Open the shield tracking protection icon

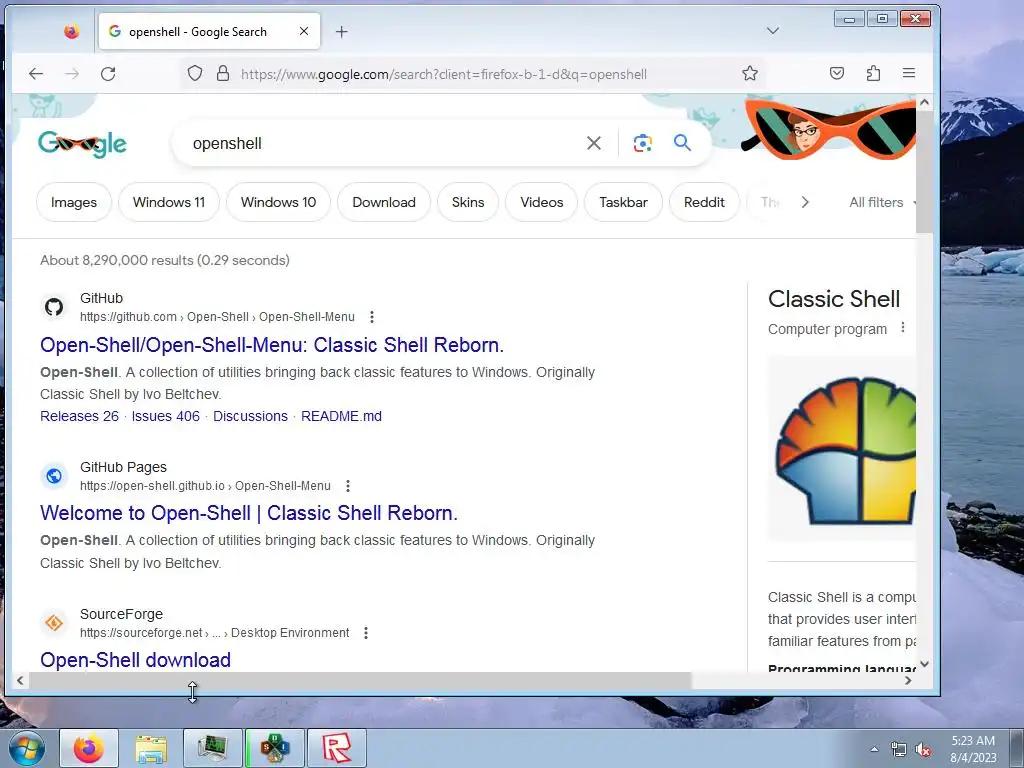(x=195, y=73)
